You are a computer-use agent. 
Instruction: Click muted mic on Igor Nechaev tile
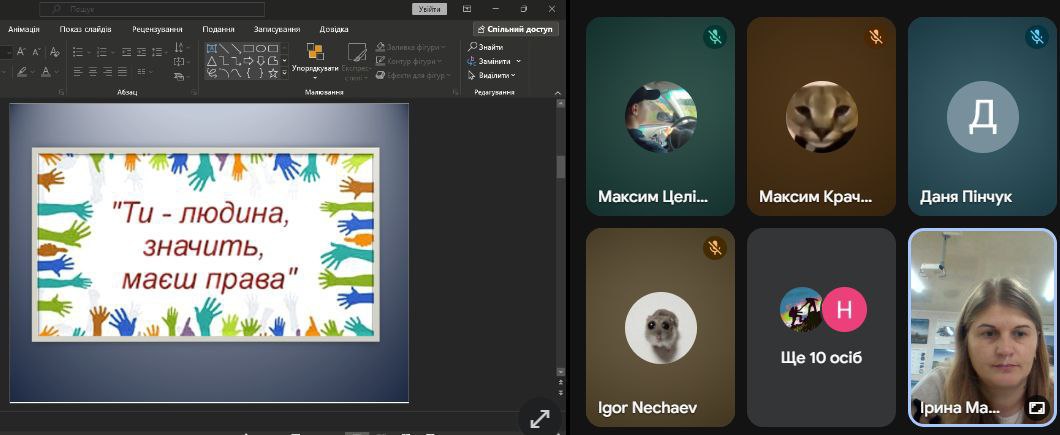[714, 248]
